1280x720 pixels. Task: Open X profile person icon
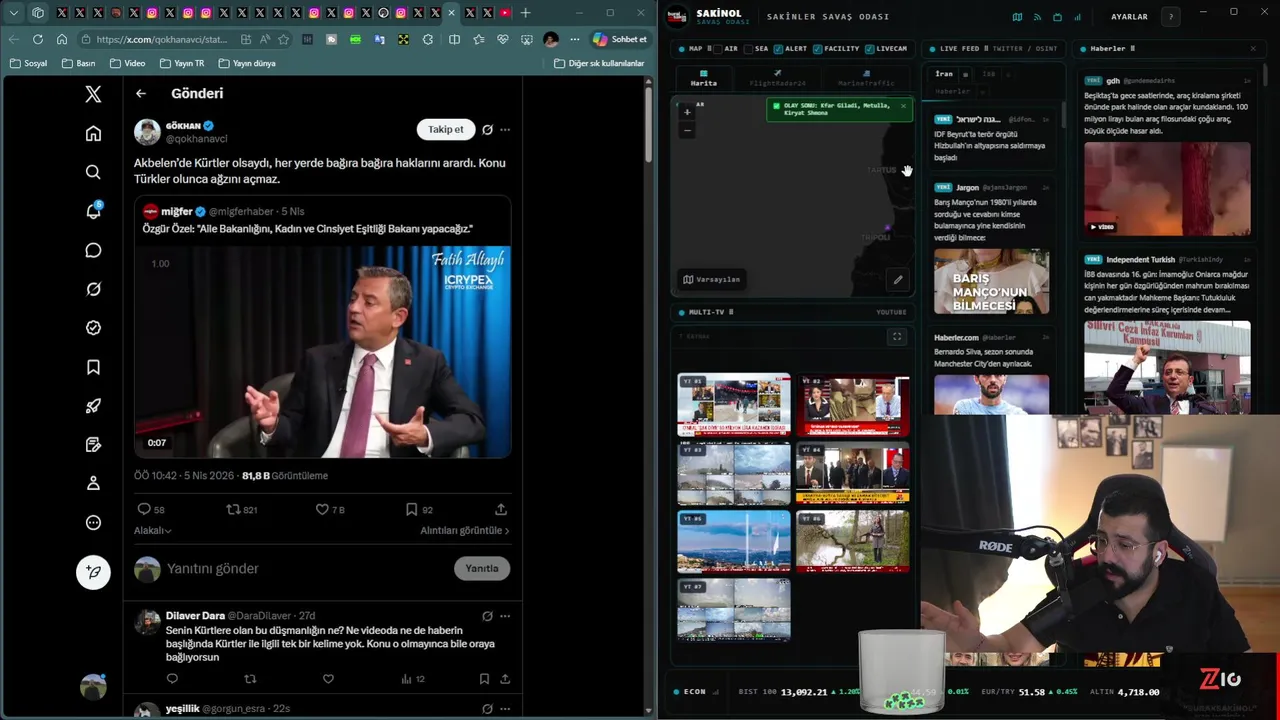pos(93,483)
